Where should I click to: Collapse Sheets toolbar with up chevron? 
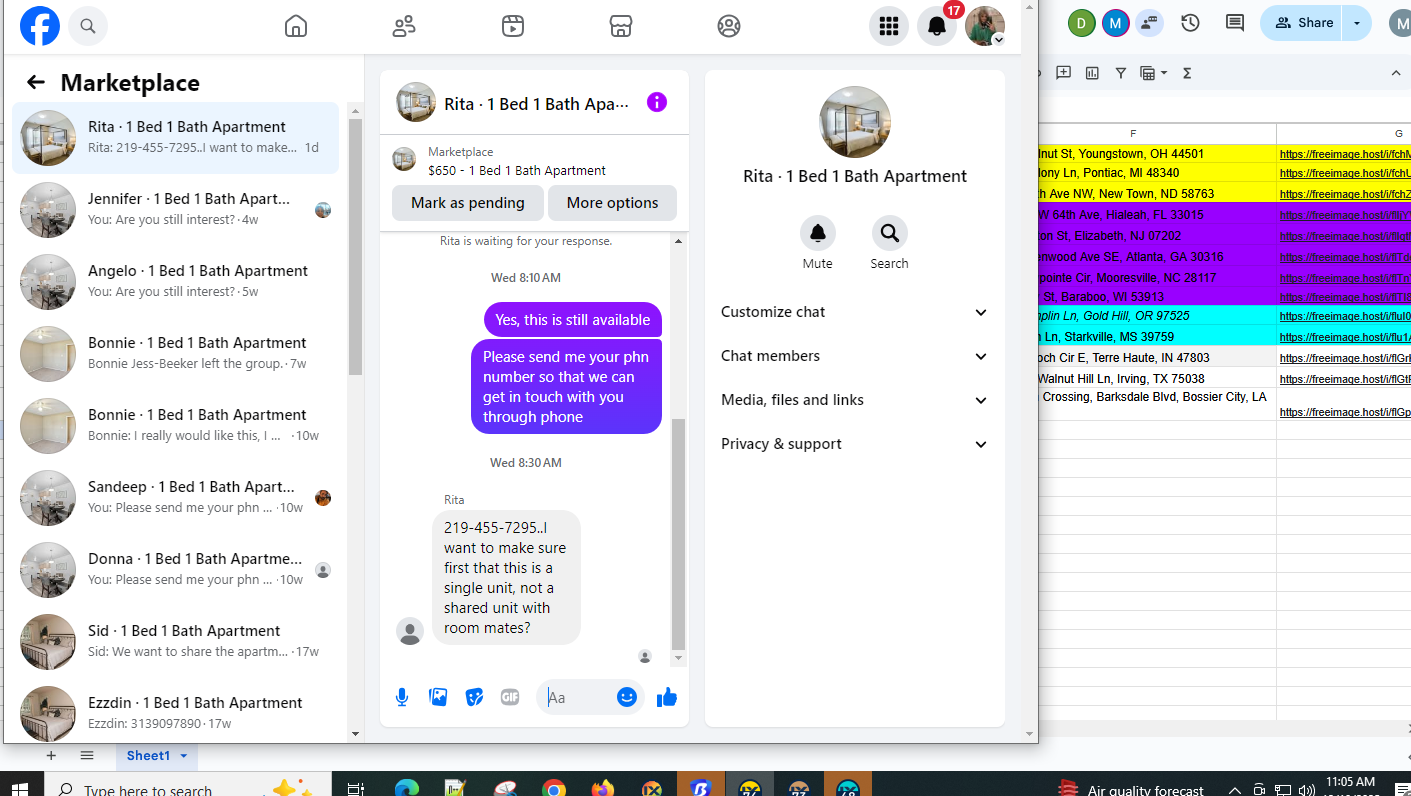click(1396, 73)
